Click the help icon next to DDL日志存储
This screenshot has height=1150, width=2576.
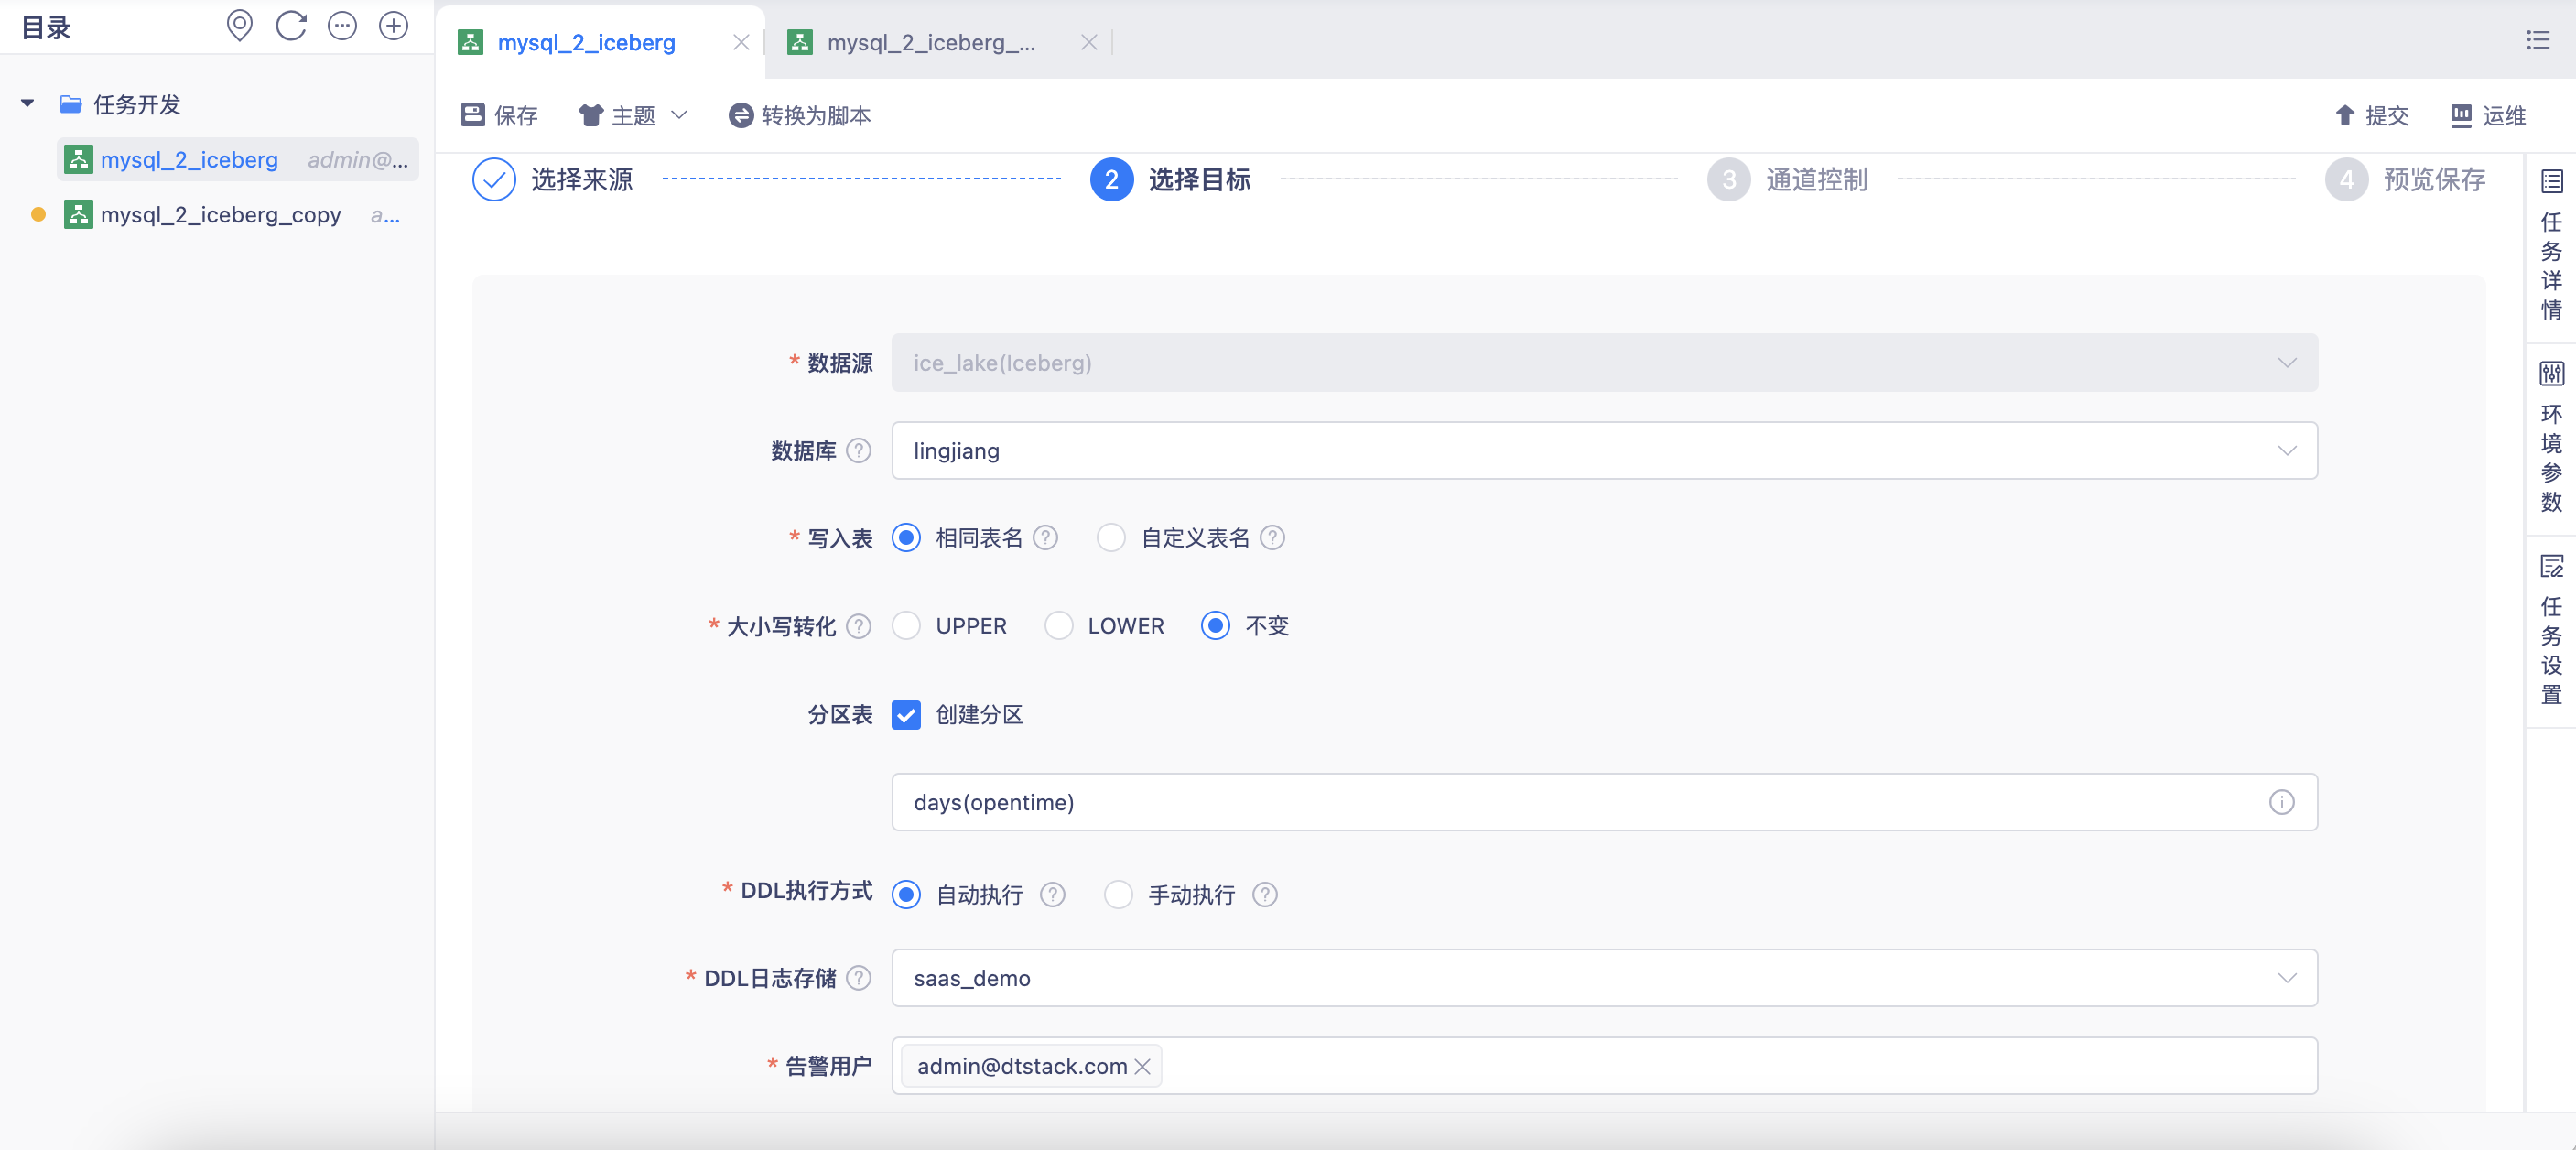point(858,978)
